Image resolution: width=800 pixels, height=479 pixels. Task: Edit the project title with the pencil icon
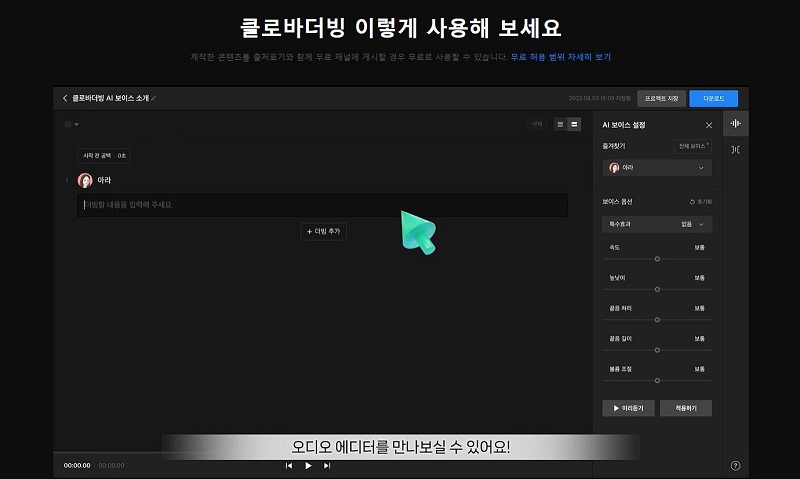tap(154, 98)
